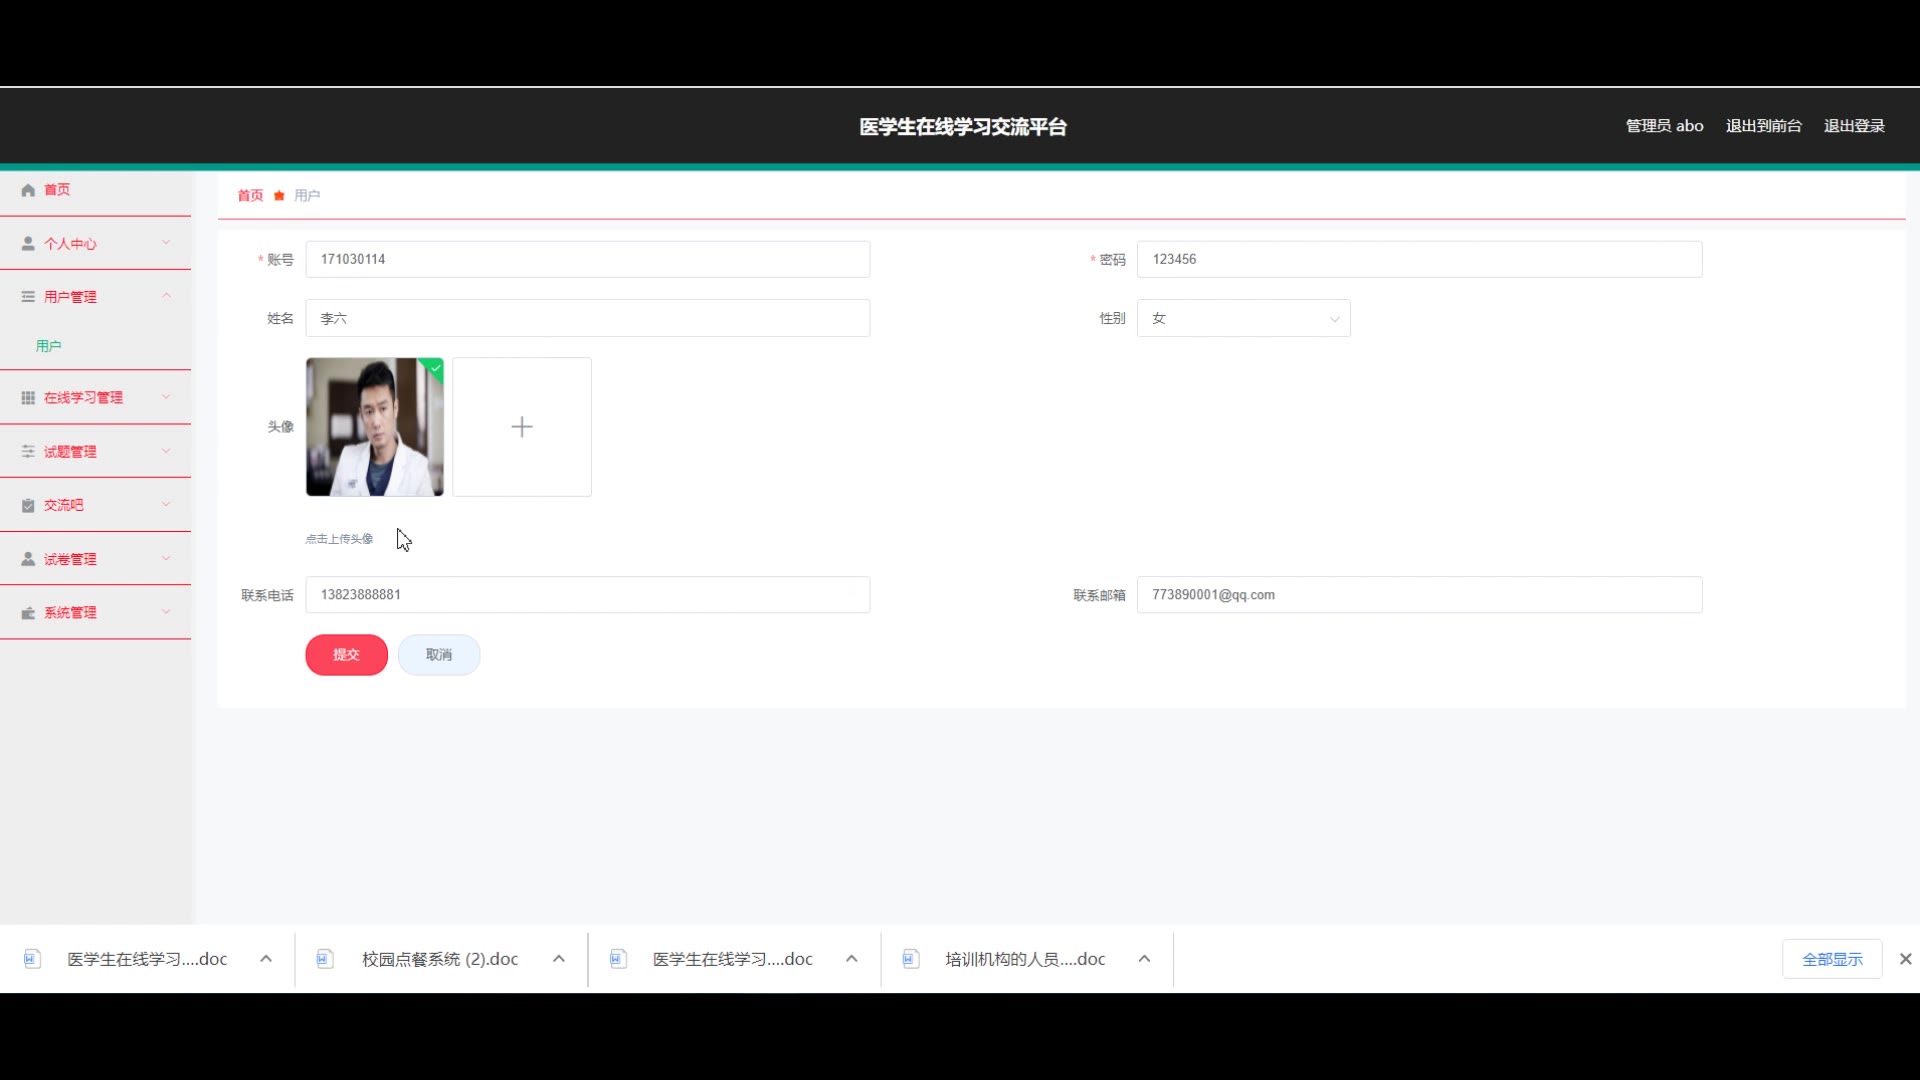Viewport: 1920px width, 1080px height.
Task: Focus the 联系电话 phone input field
Action: click(587, 595)
